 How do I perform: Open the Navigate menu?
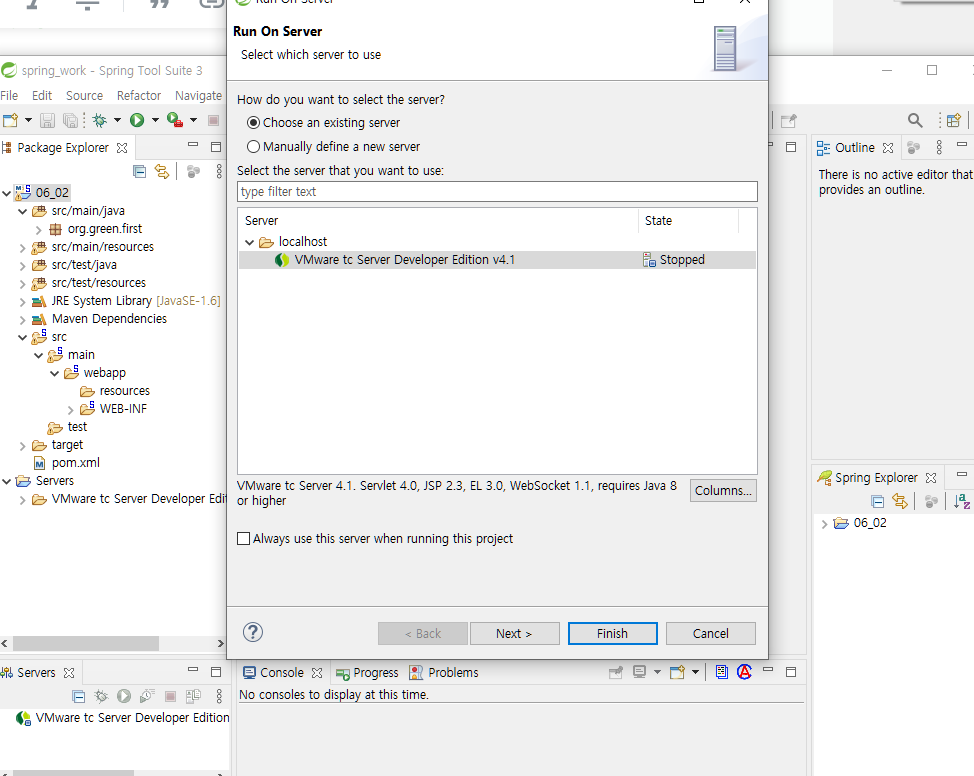pos(198,96)
